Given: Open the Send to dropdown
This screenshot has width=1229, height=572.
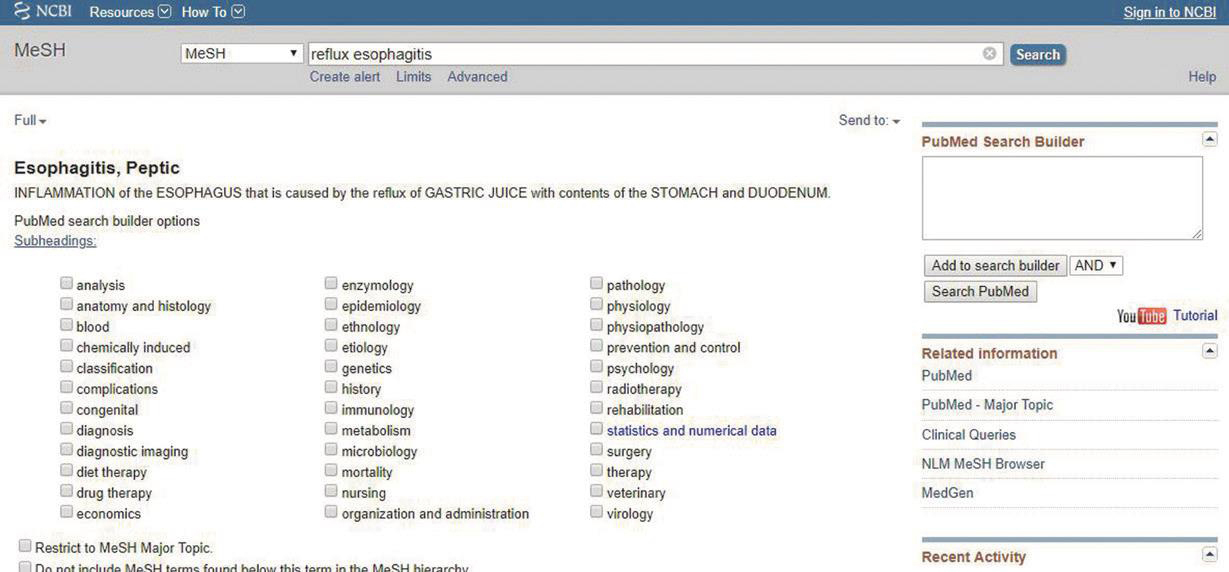Looking at the screenshot, I should [x=869, y=121].
